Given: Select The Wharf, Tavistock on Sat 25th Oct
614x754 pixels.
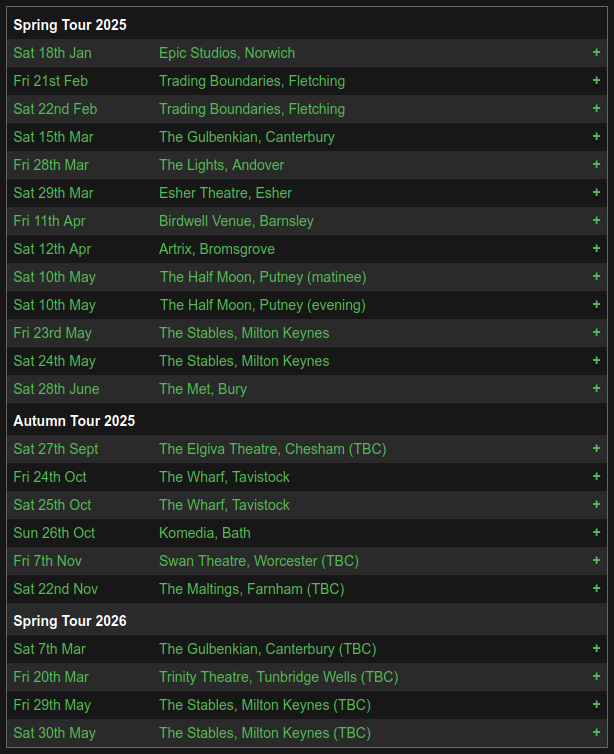Looking at the screenshot, I should (x=225, y=504).
